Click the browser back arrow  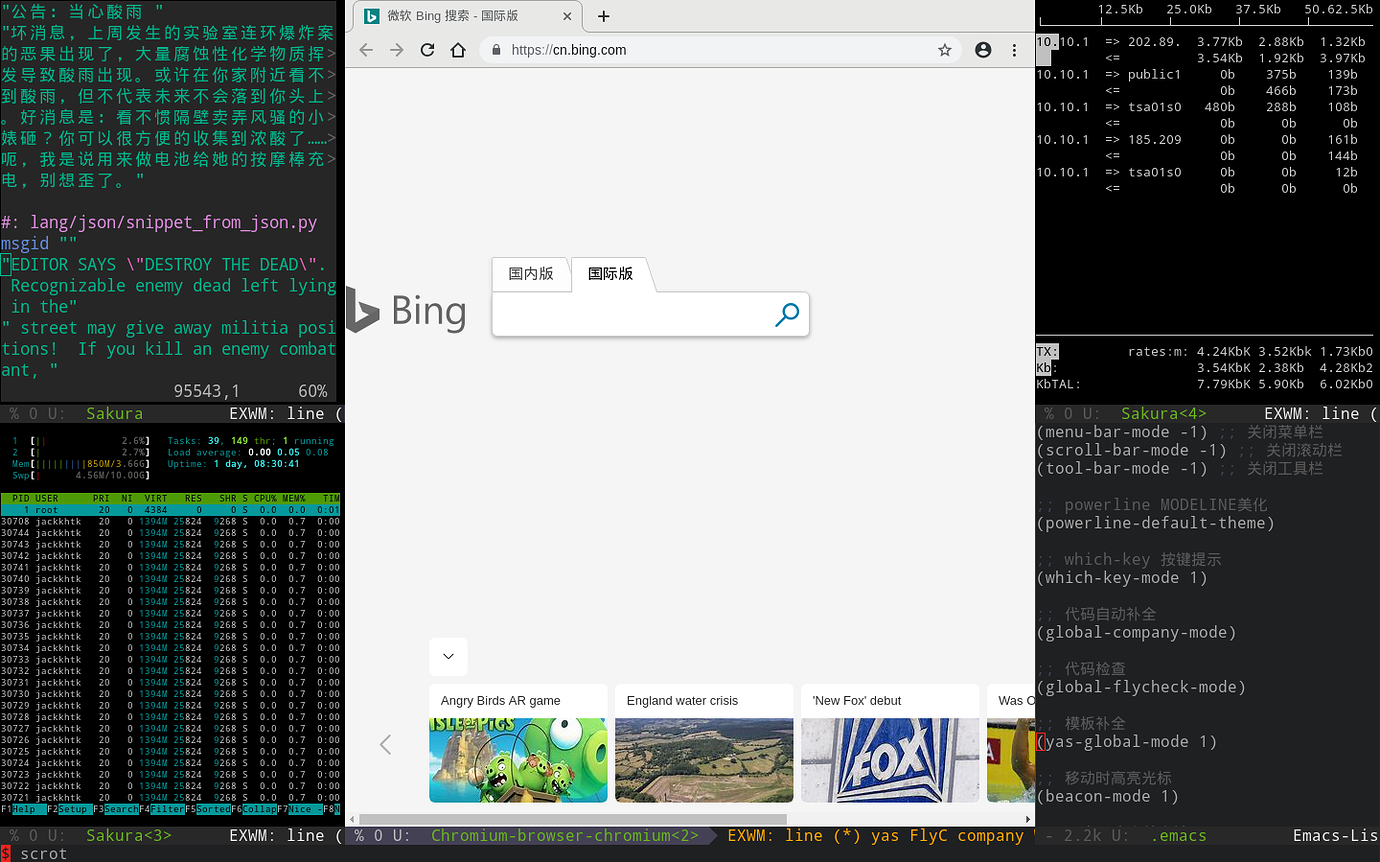pos(366,50)
